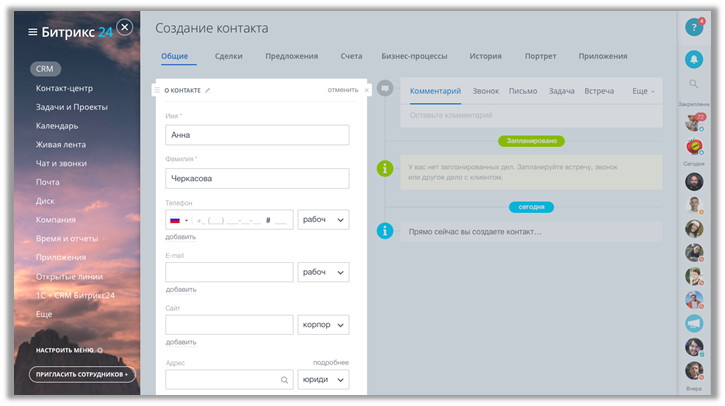
Task: Open CRM in the left menu
Action: [45, 69]
